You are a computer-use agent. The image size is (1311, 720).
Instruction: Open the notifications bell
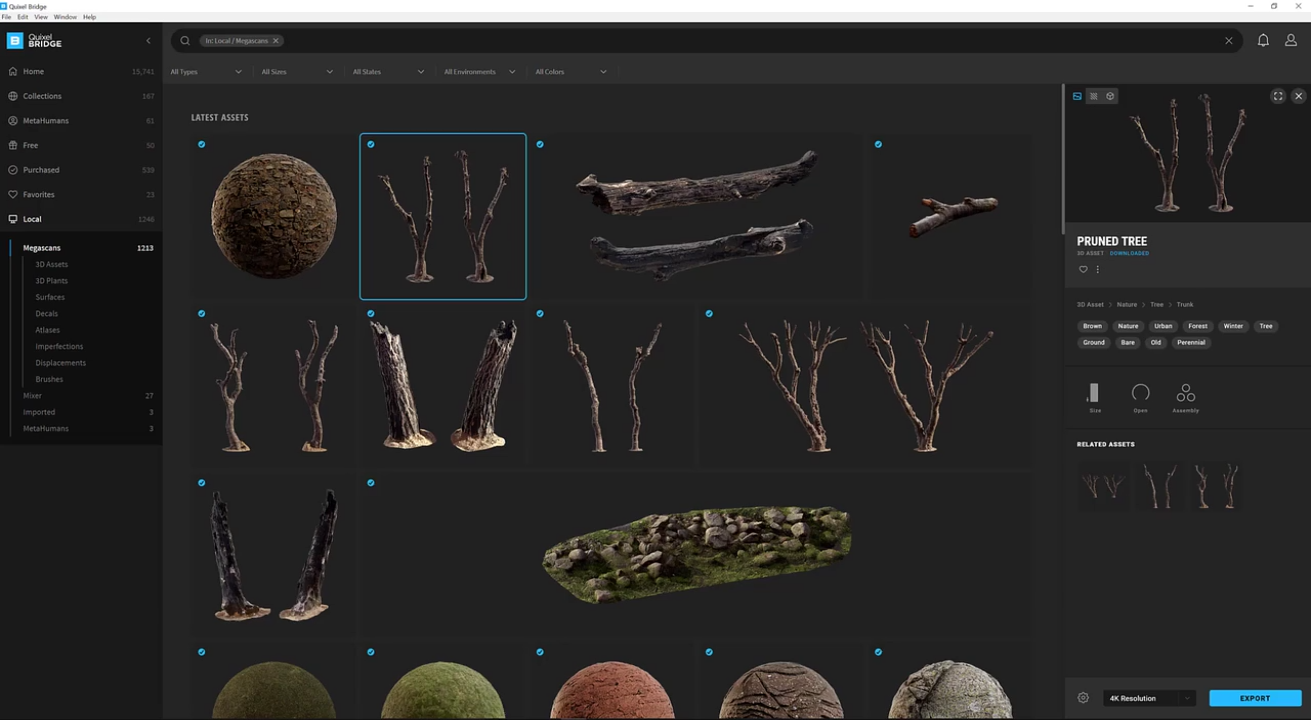tap(1263, 41)
